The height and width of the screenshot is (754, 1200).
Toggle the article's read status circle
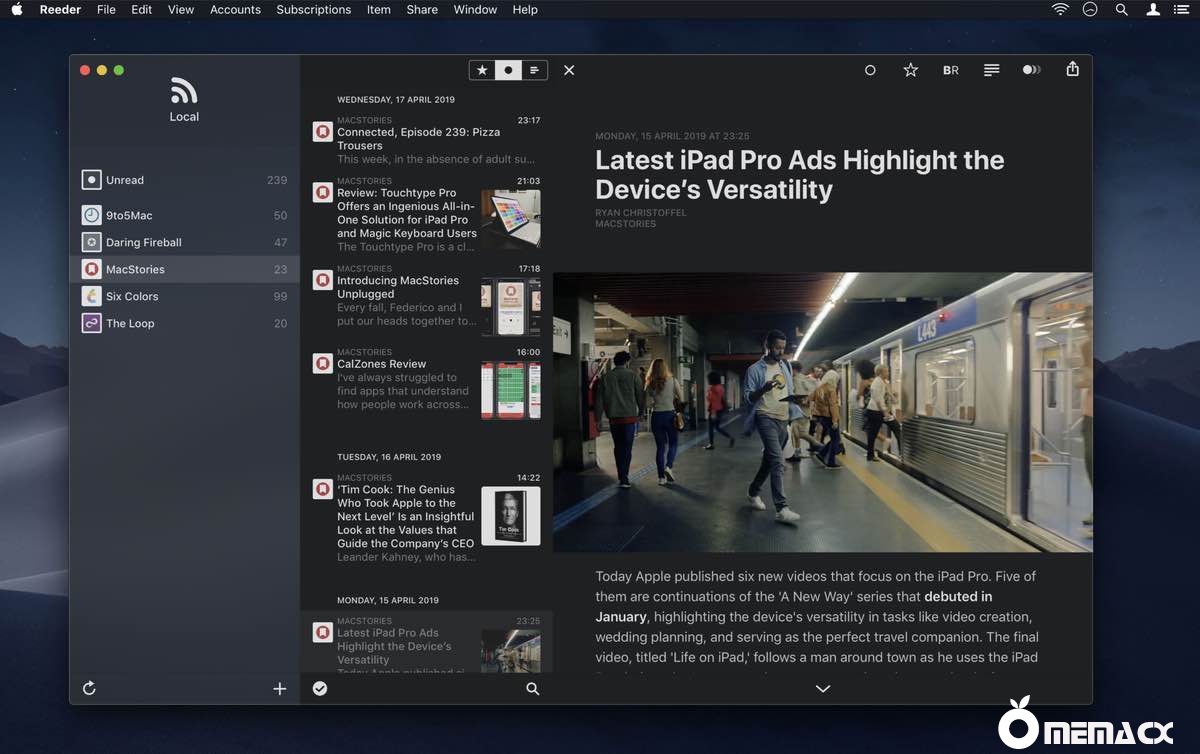(x=870, y=70)
